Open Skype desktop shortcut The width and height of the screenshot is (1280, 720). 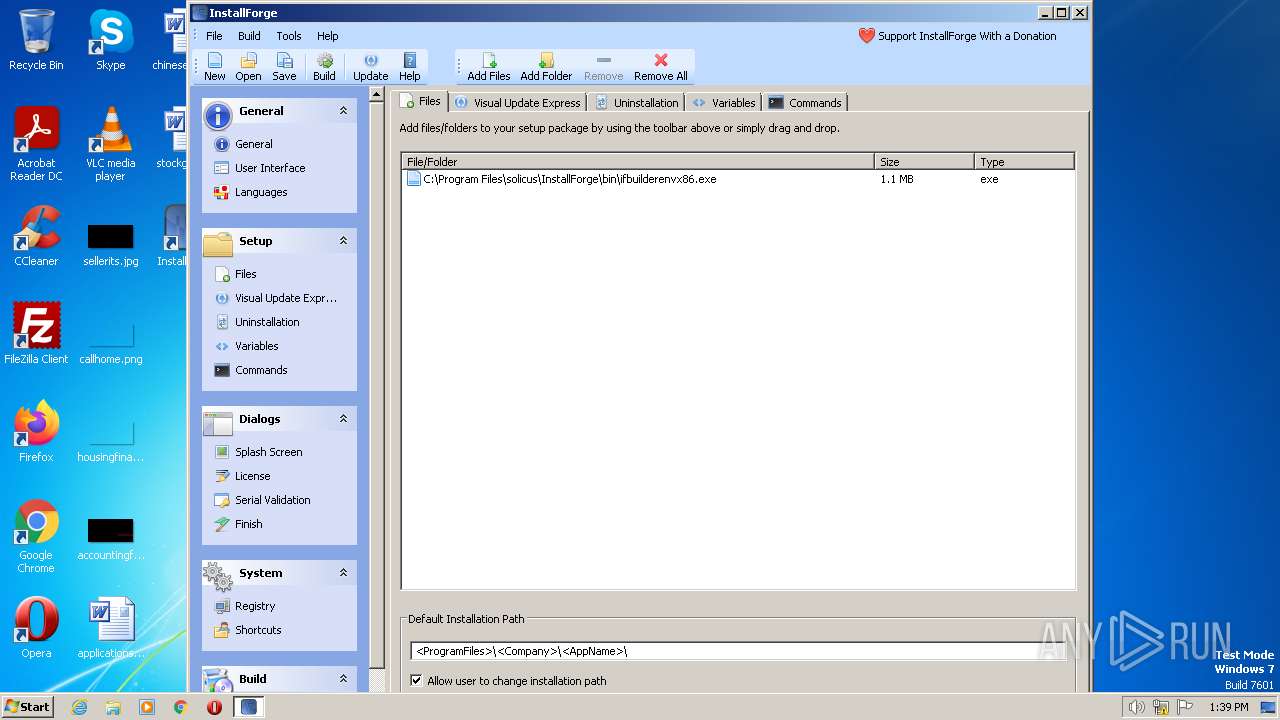tap(110, 41)
